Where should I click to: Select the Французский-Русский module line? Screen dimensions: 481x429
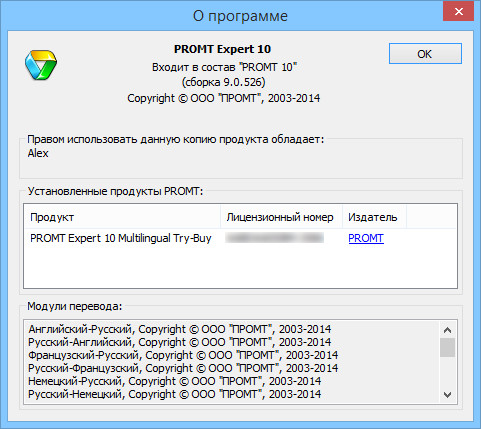pos(183,355)
